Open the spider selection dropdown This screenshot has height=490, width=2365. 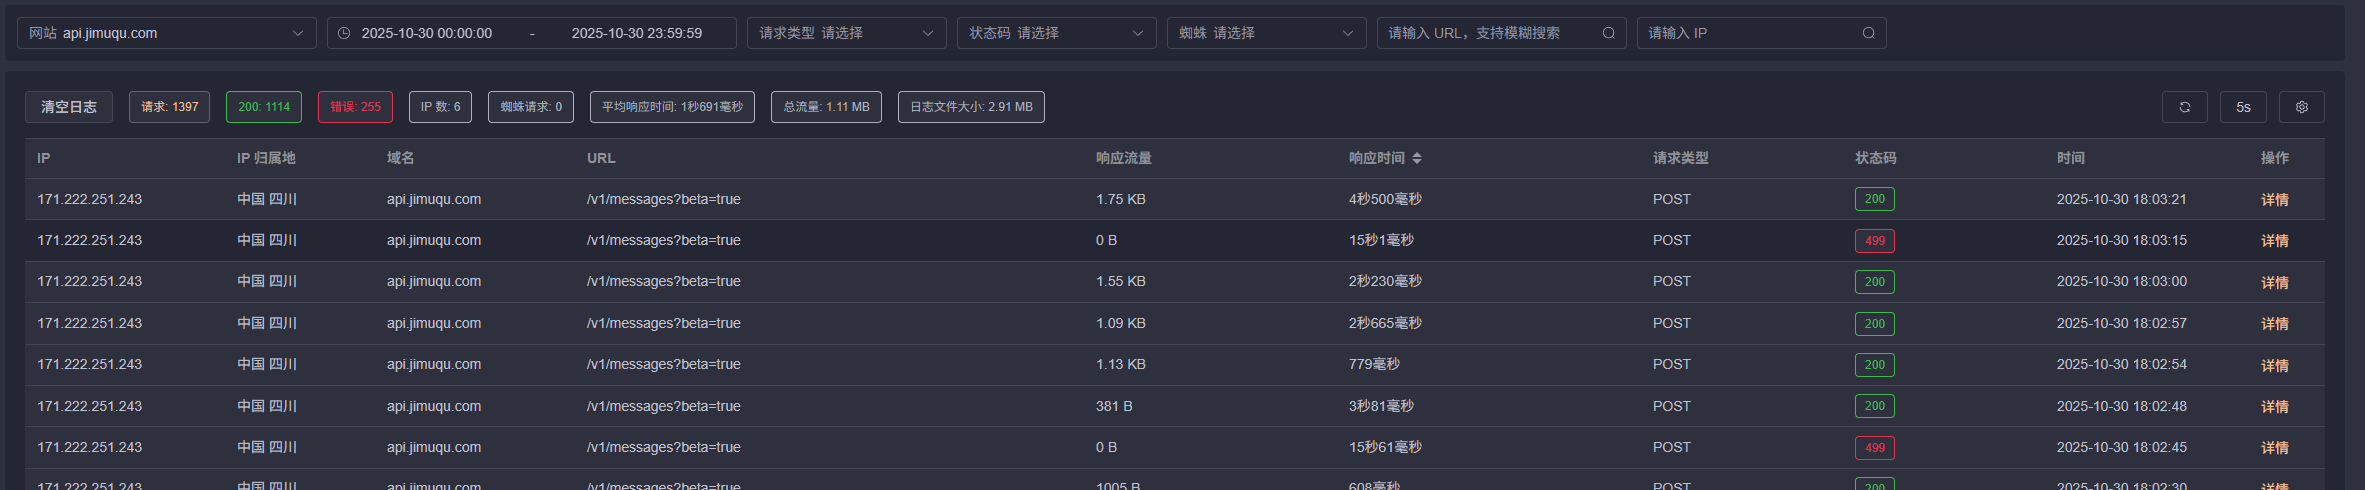(x=1266, y=33)
